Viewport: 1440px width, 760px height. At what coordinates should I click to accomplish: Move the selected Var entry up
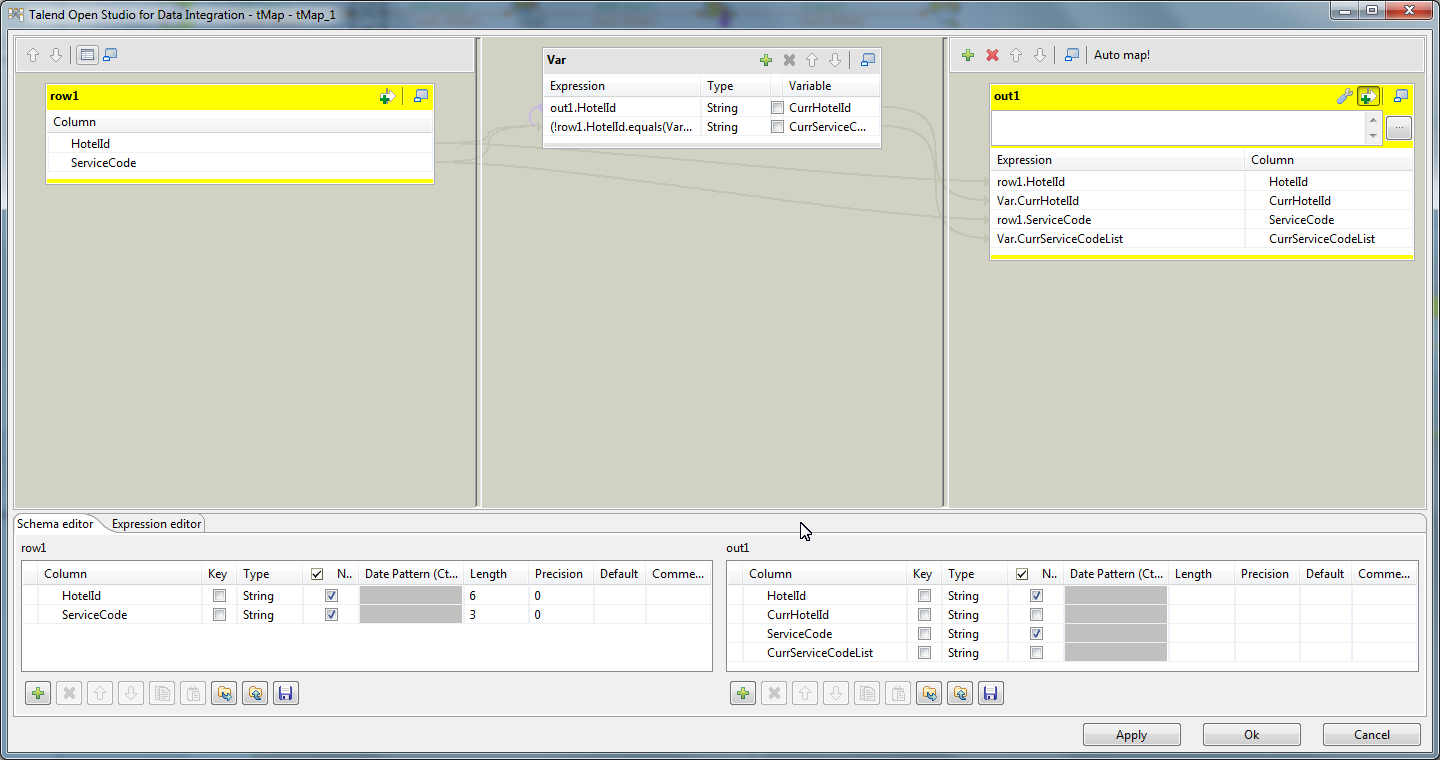click(x=811, y=60)
